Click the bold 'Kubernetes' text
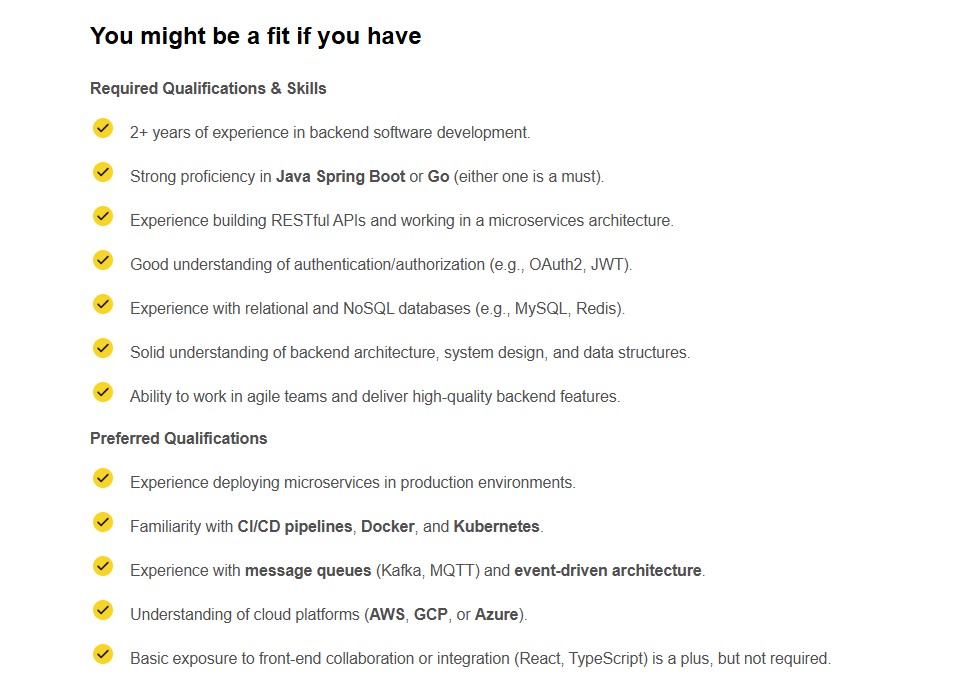 pyautogui.click(x=497, y=526)
